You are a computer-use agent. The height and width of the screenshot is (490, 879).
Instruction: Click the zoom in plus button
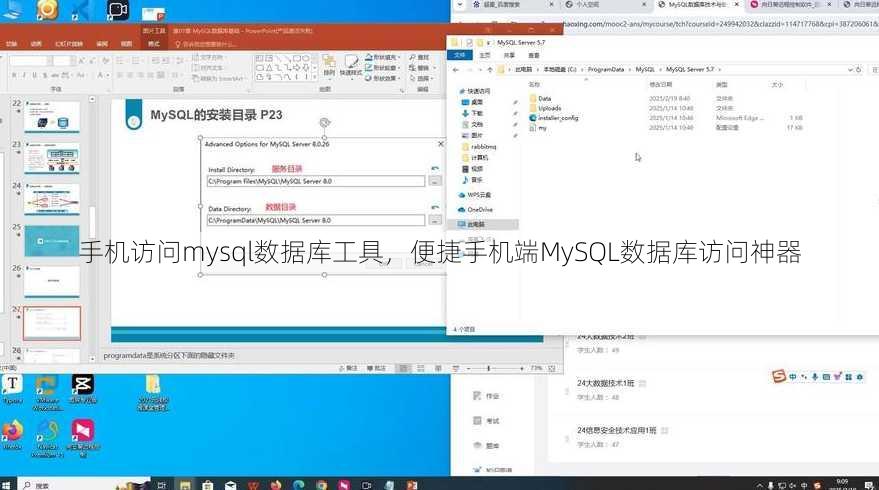[x=522, y=368]
